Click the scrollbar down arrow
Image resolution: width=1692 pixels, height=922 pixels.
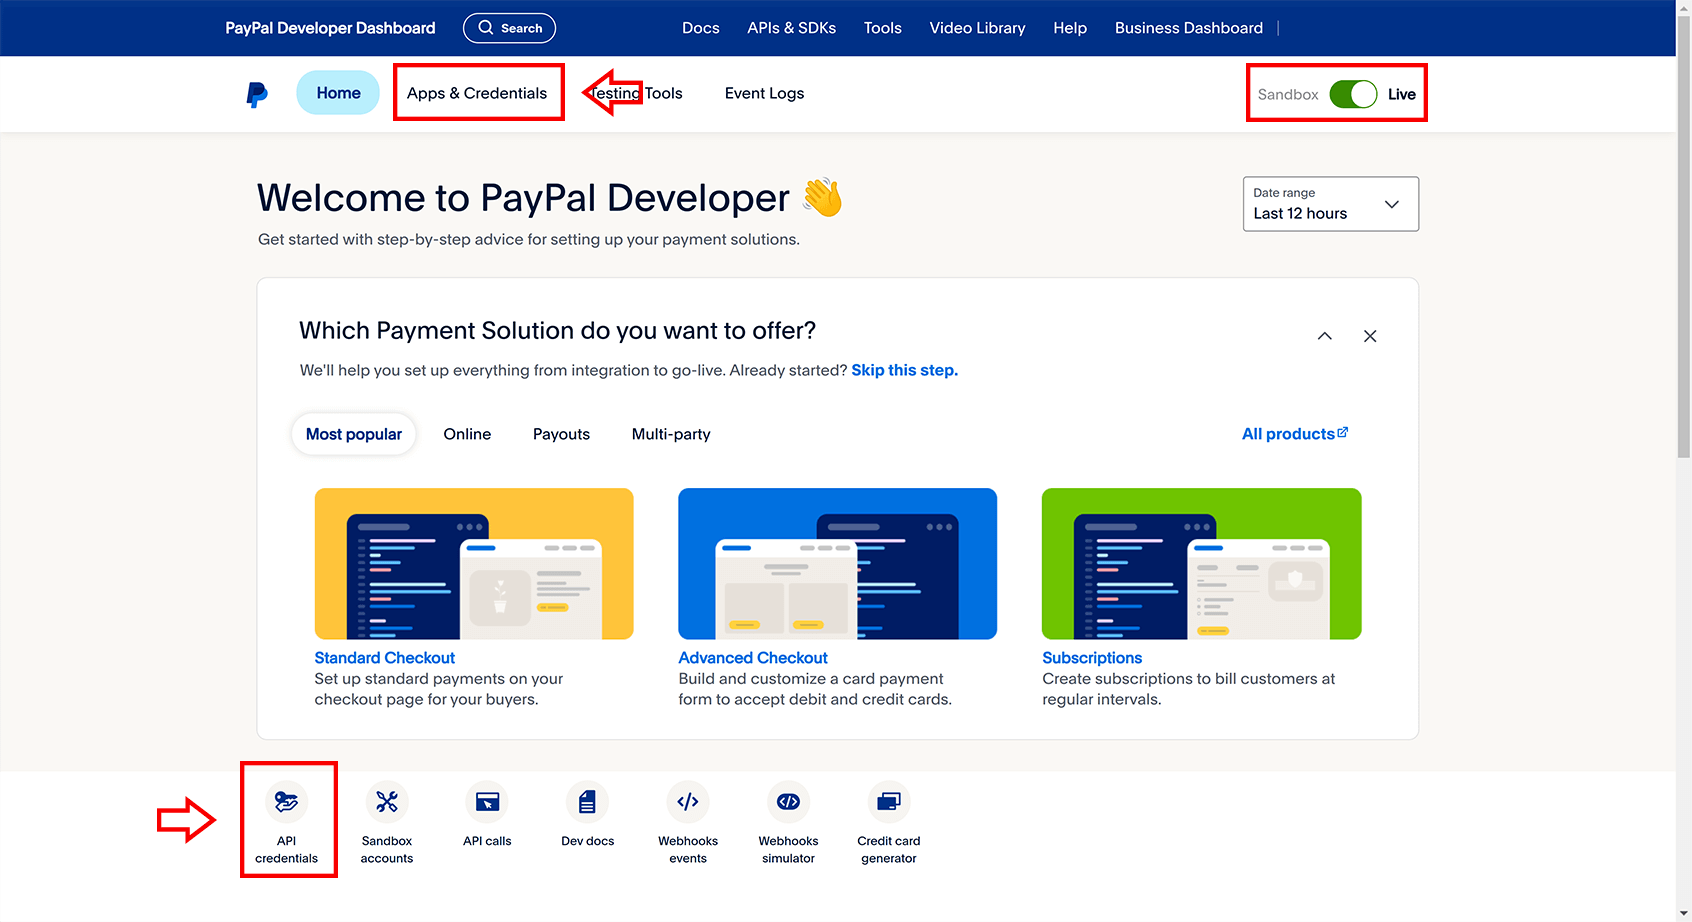[x=1684, y=914]
